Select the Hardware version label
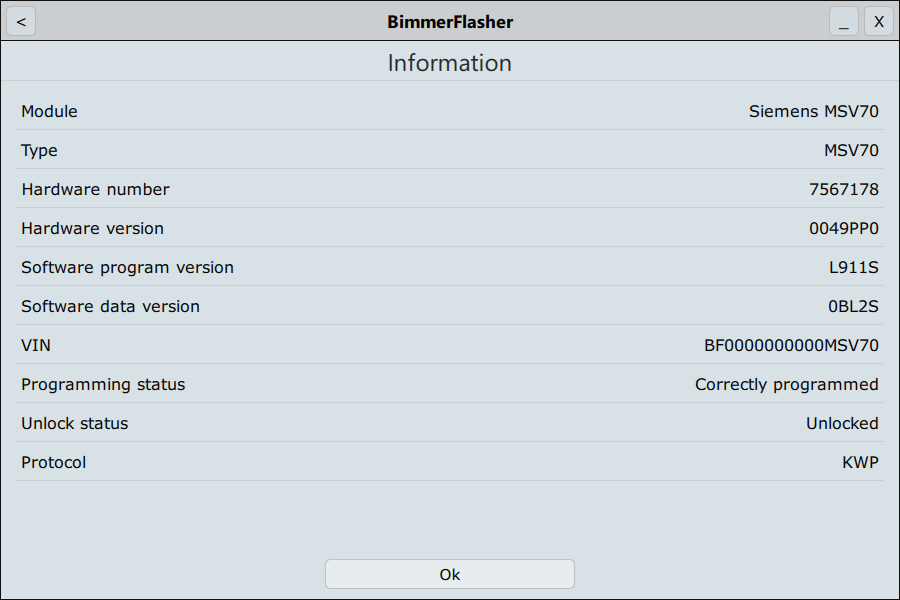The height and width of the screenshot is (600, 900). click(92, 228)
